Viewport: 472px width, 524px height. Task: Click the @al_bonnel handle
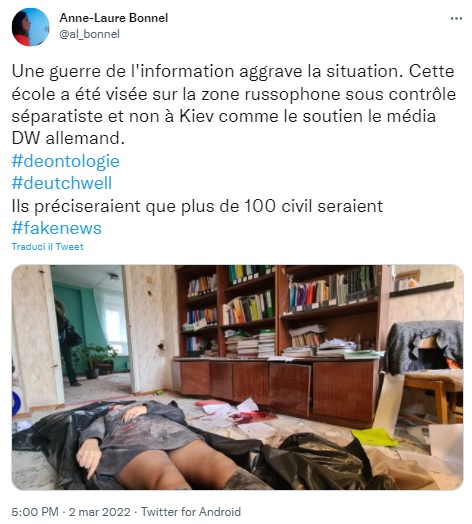click(x=89, y=34)
